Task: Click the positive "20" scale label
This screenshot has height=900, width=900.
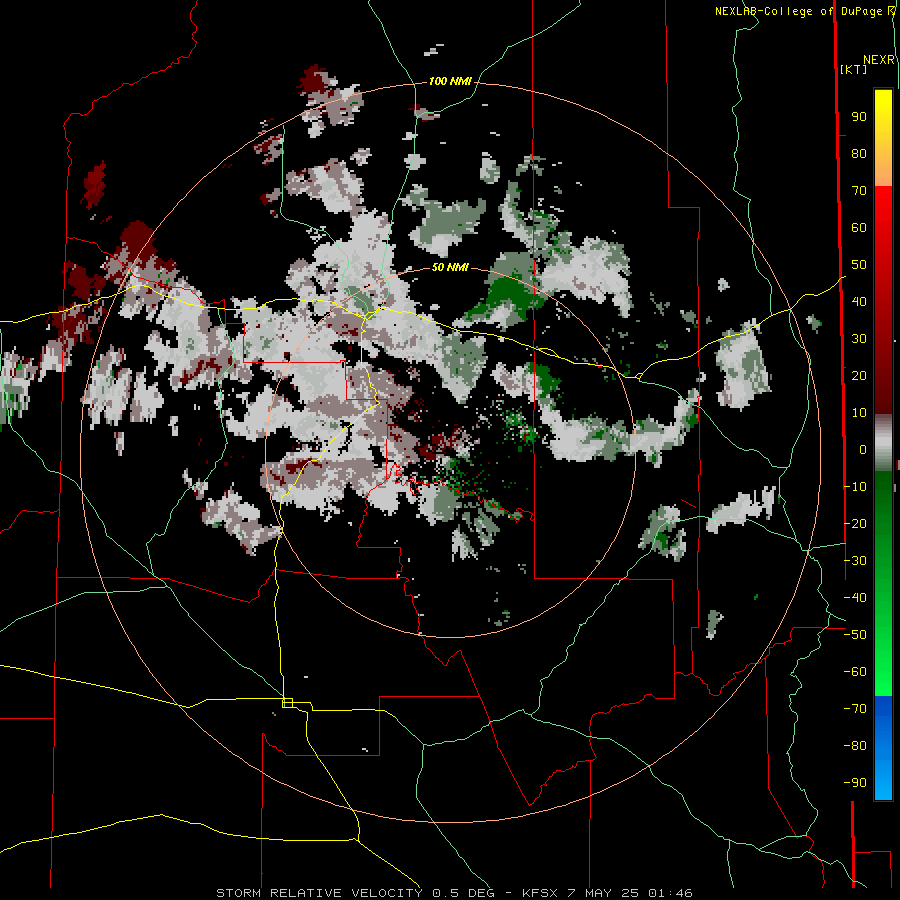Action: [x=859, y=376]
